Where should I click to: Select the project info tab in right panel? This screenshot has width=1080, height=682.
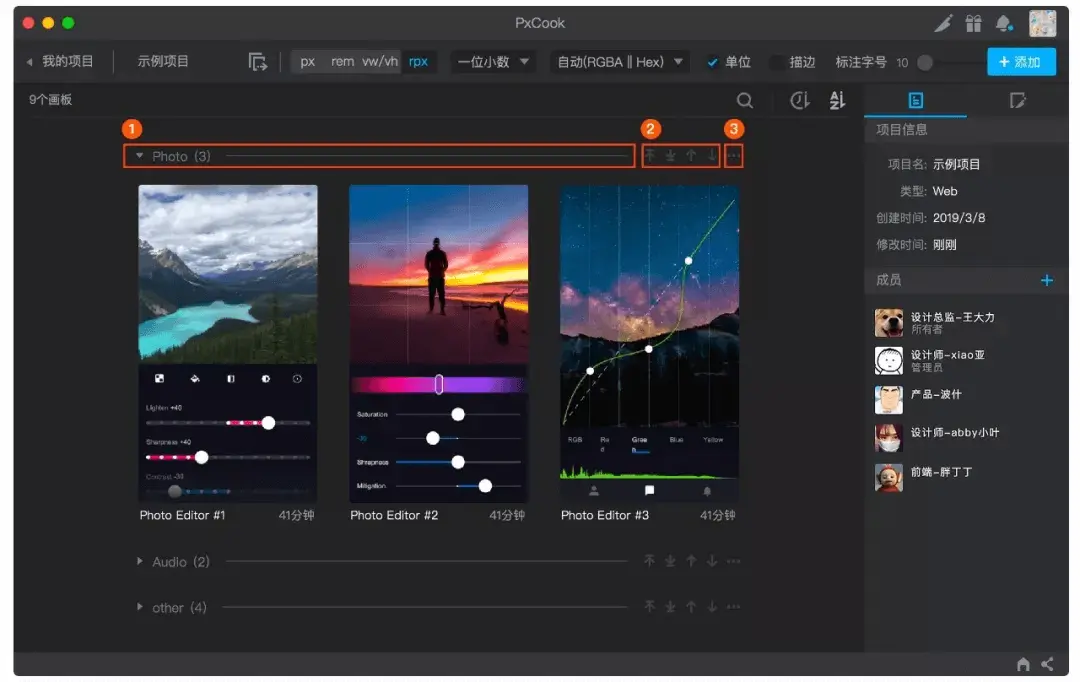(x=915, y=100)
